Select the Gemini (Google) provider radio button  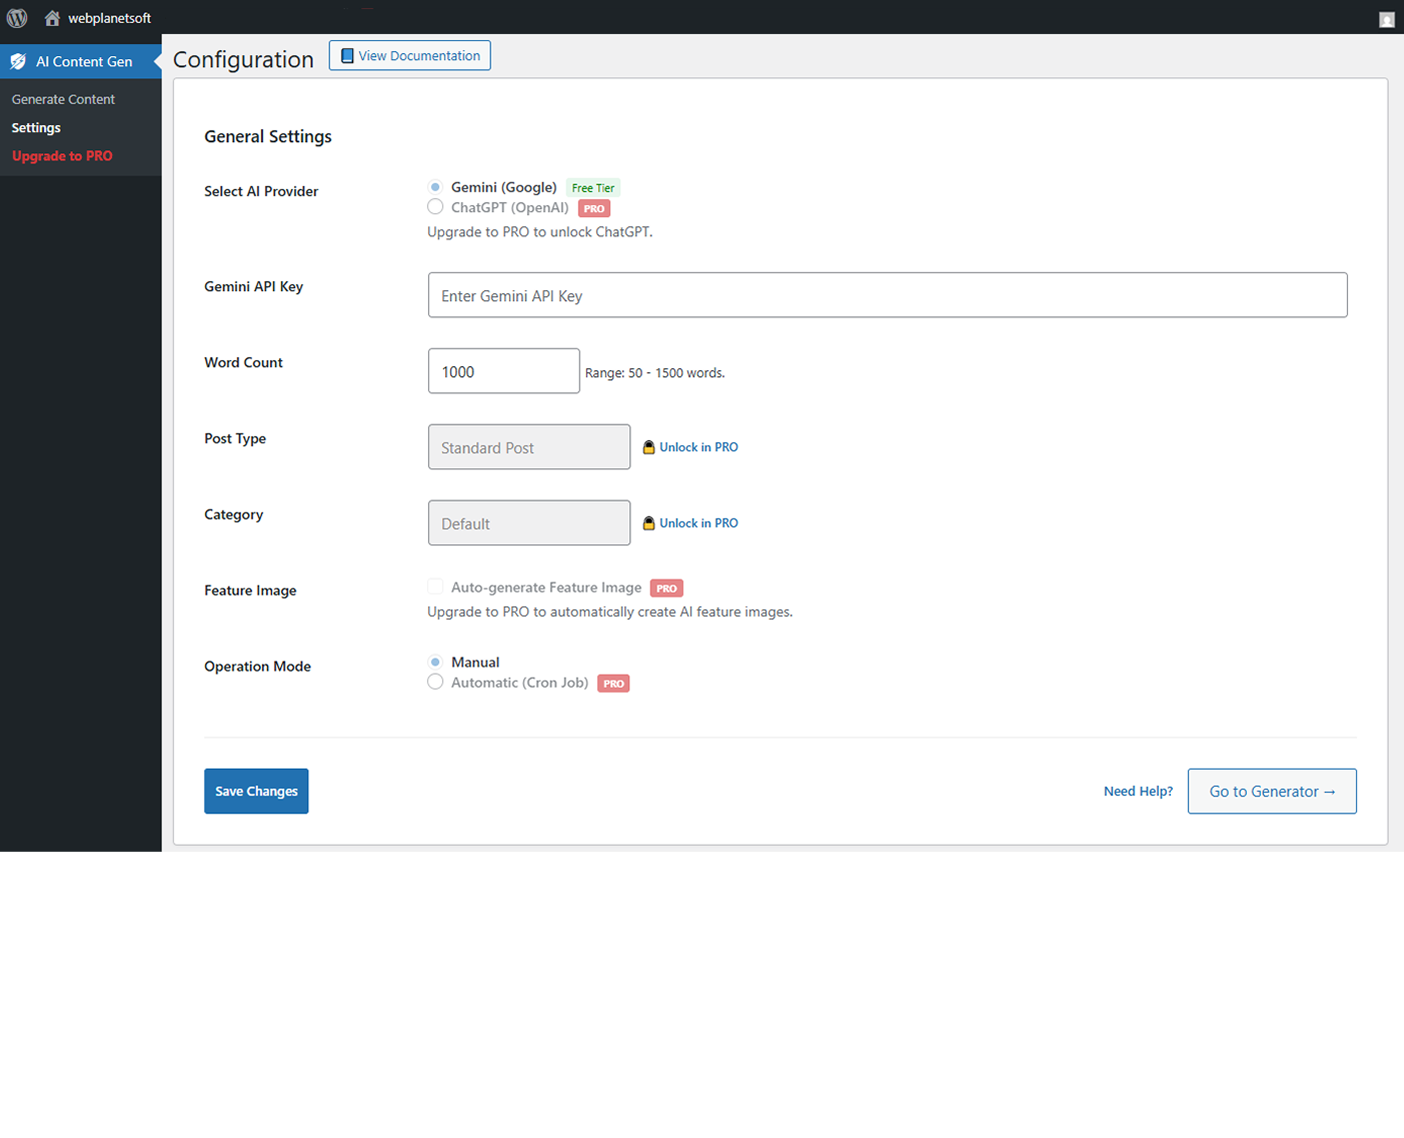[x=435, y=186]
